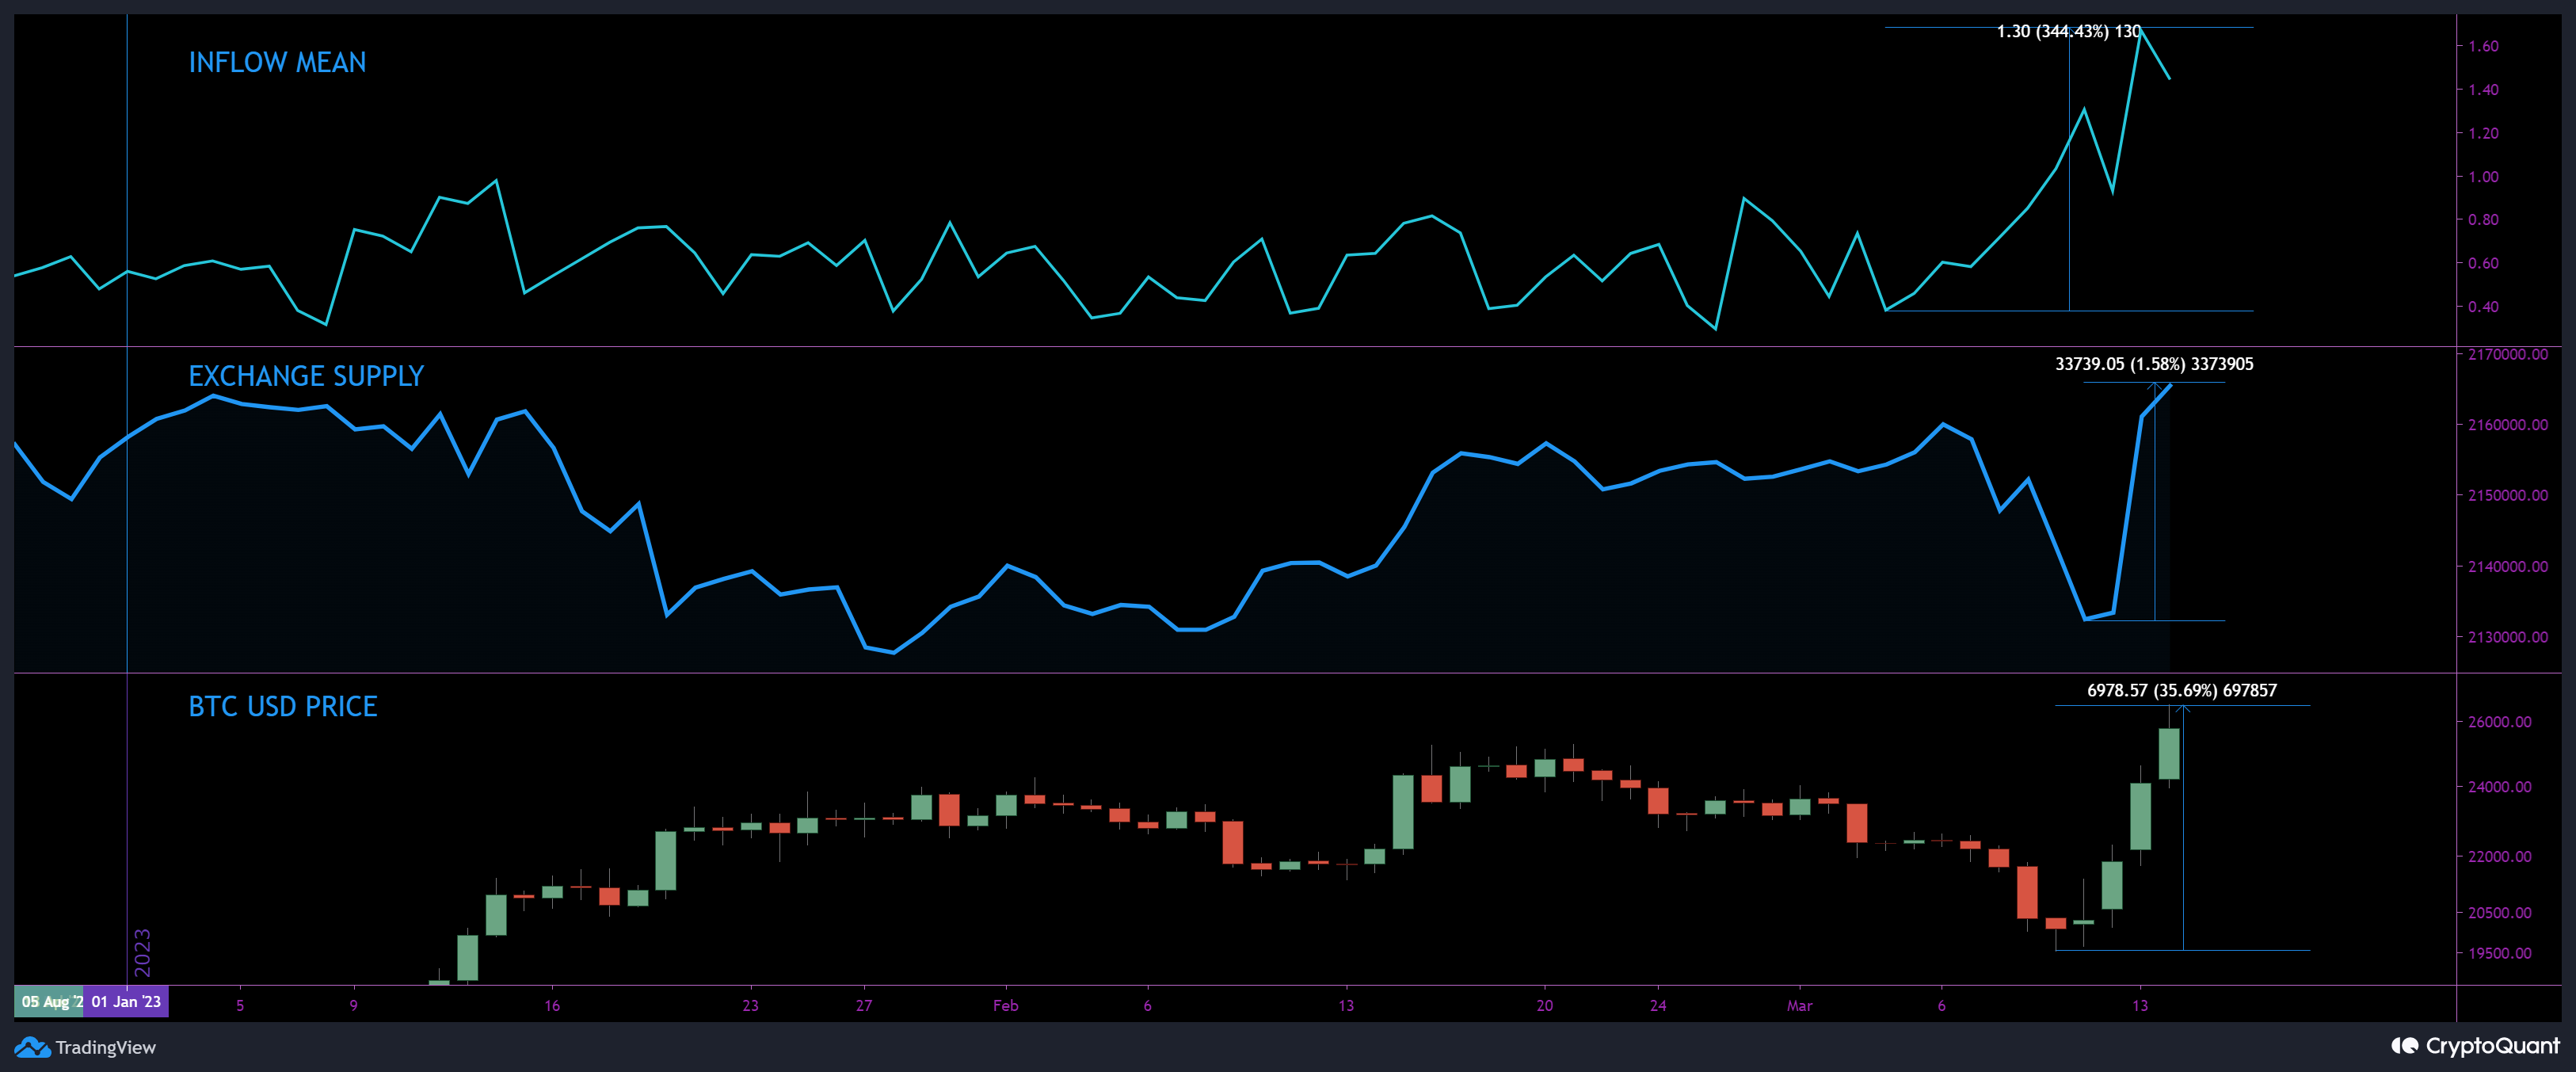Toggle the 01 Jan '23 date marker

click(x=125, y=1000)
